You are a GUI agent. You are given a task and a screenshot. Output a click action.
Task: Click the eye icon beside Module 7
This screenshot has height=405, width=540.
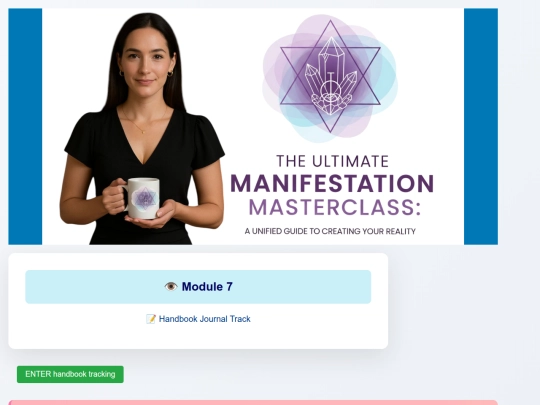tap(170, 287)
